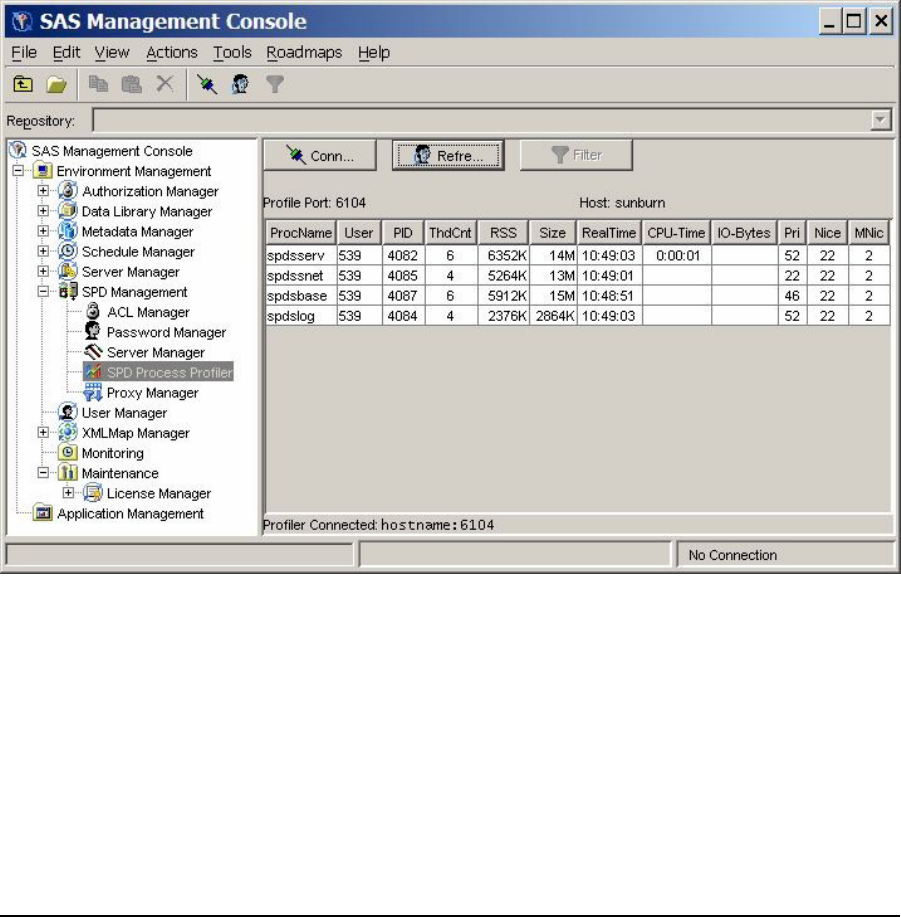Expand the License Manager node

point(68,493)
